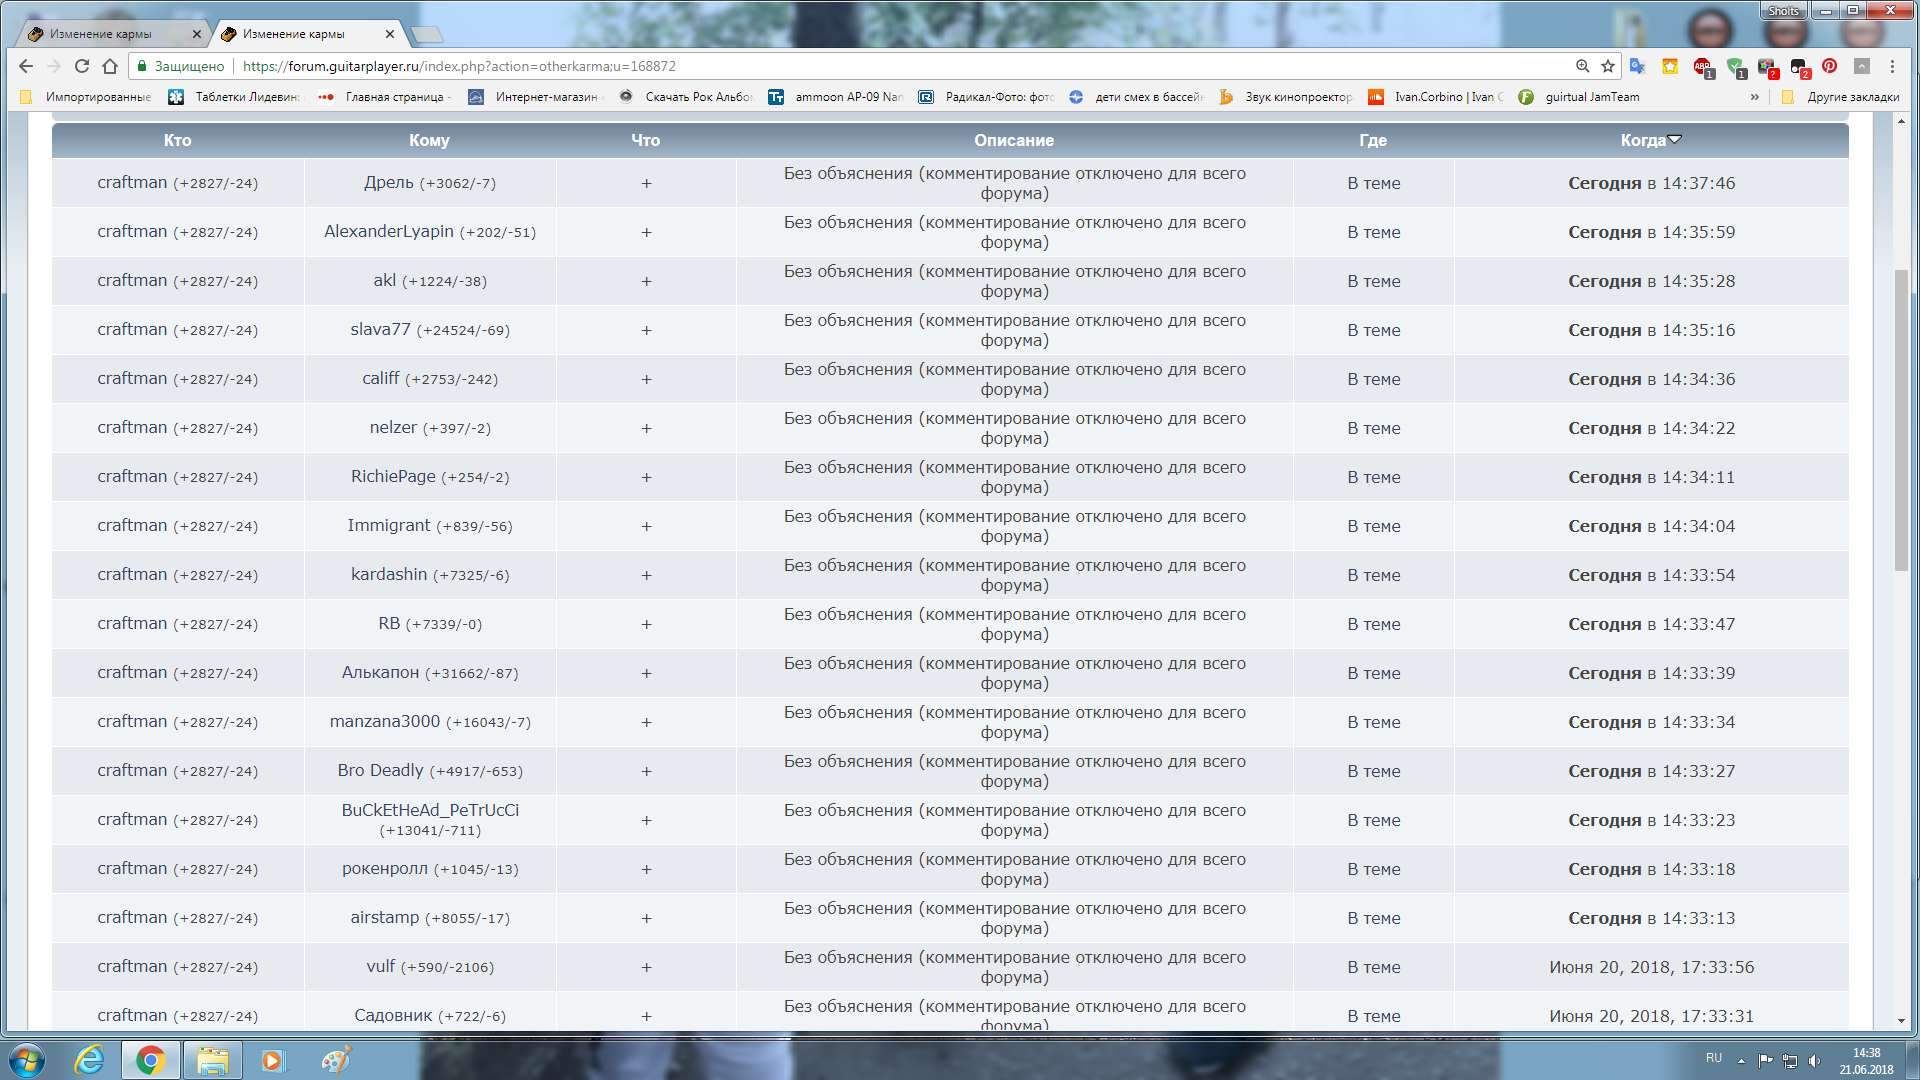The image size is (1920, 1080).
Task: Open Главная страница bookmark
Action: pos(384,97)
